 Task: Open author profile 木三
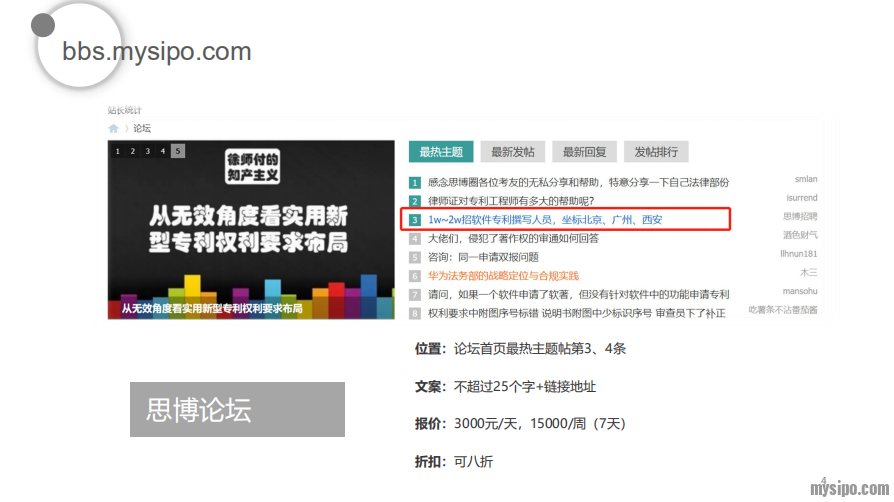point(808,273)
